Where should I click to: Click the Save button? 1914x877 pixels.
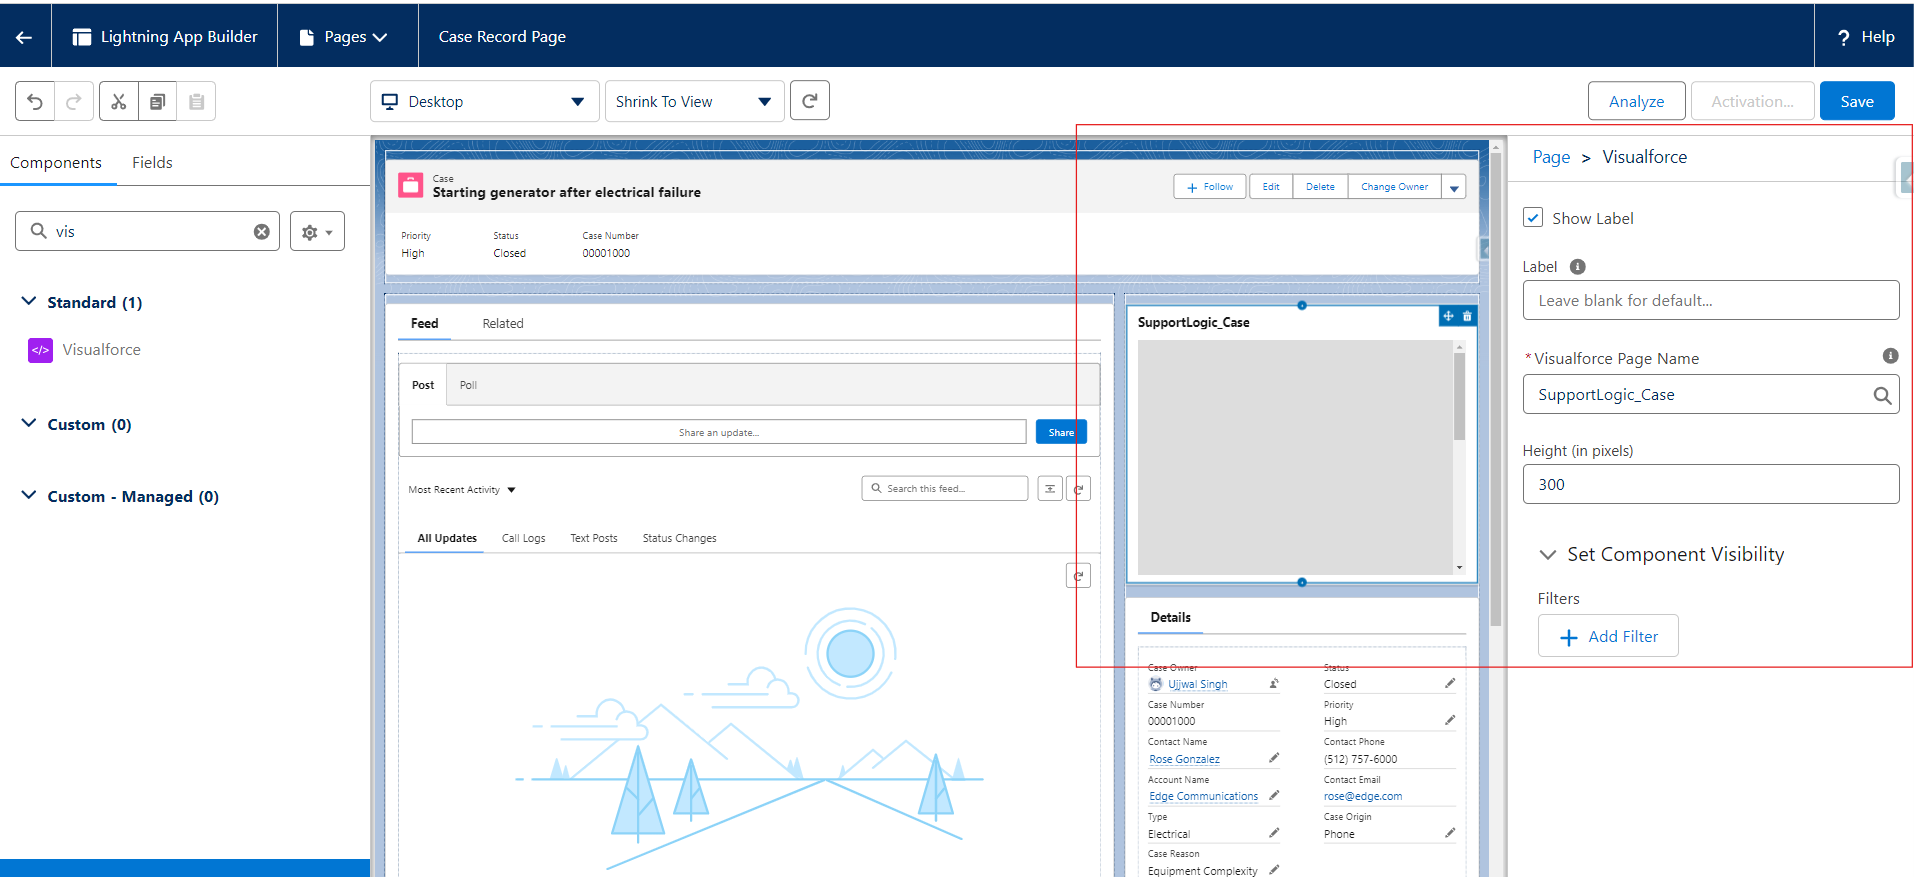pyautogui.click(x=1857, y=101)
